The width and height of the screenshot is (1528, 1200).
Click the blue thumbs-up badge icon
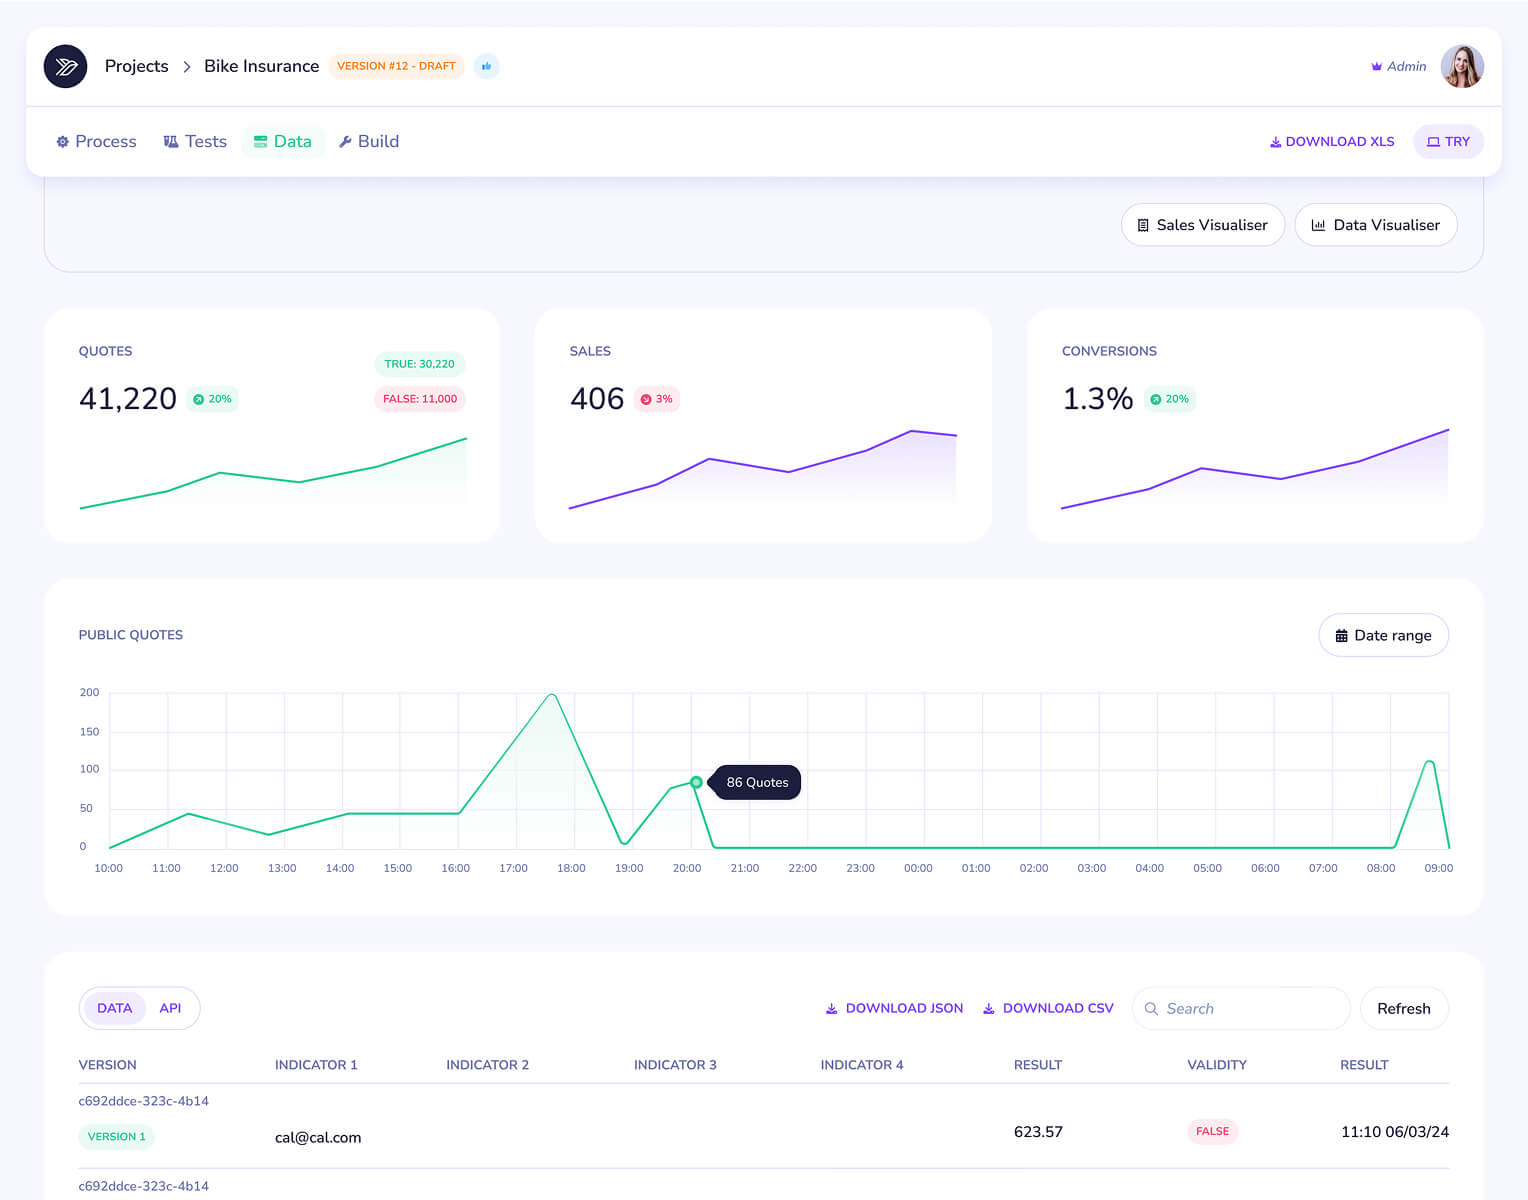(x=486, y=66)
